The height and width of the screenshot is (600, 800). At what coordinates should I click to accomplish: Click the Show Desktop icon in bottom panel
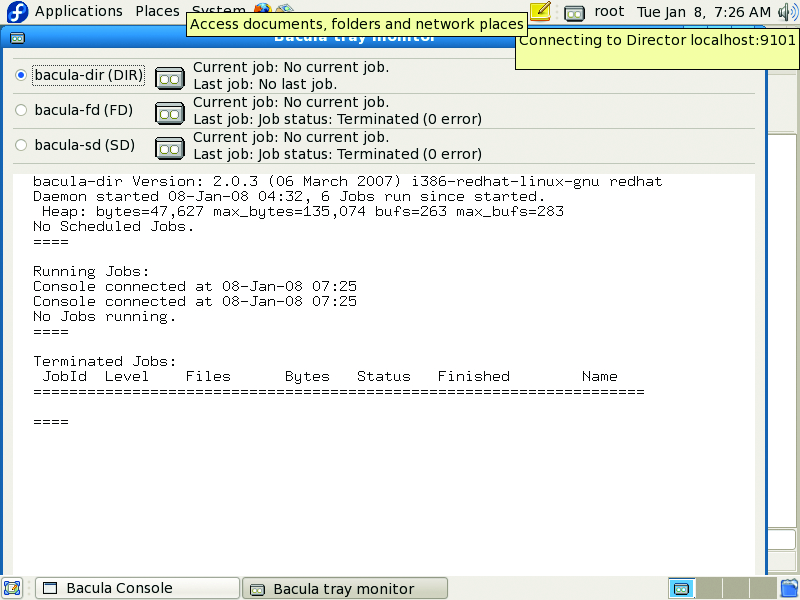tap(12, 588)
